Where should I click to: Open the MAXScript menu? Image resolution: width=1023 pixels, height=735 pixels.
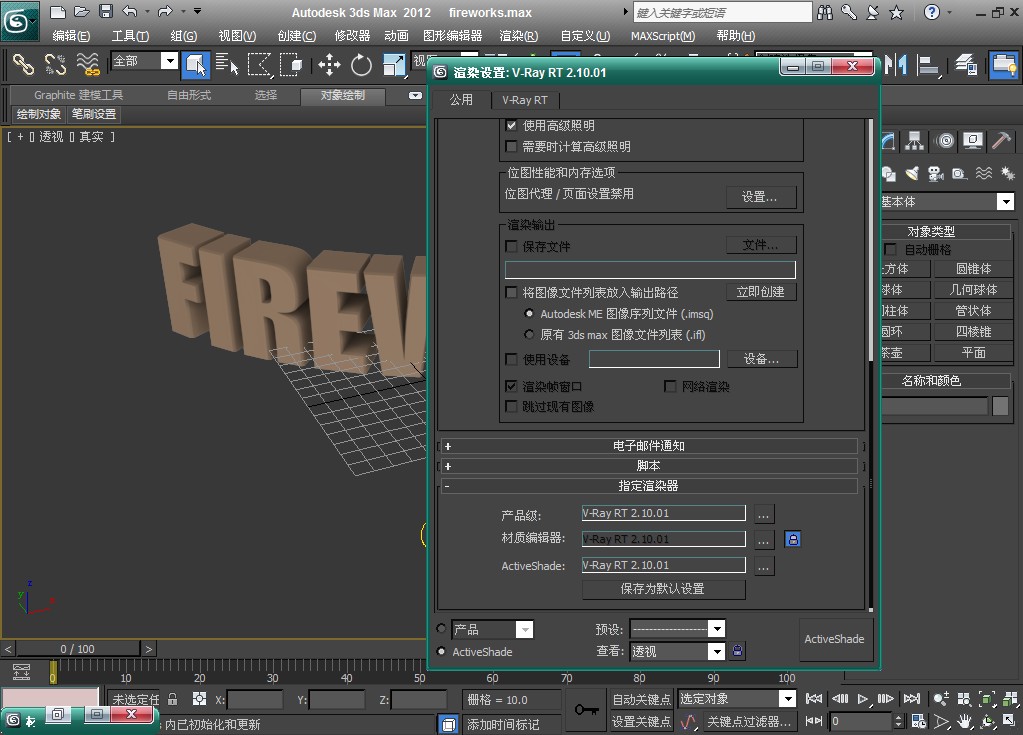[663, 36]
